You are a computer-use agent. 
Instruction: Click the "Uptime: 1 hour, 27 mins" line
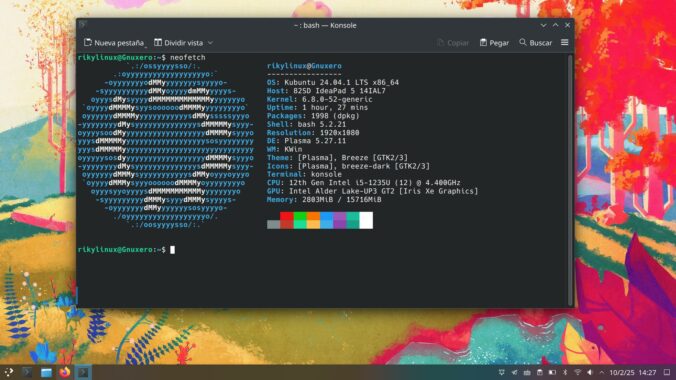click(x=317, y=107)
